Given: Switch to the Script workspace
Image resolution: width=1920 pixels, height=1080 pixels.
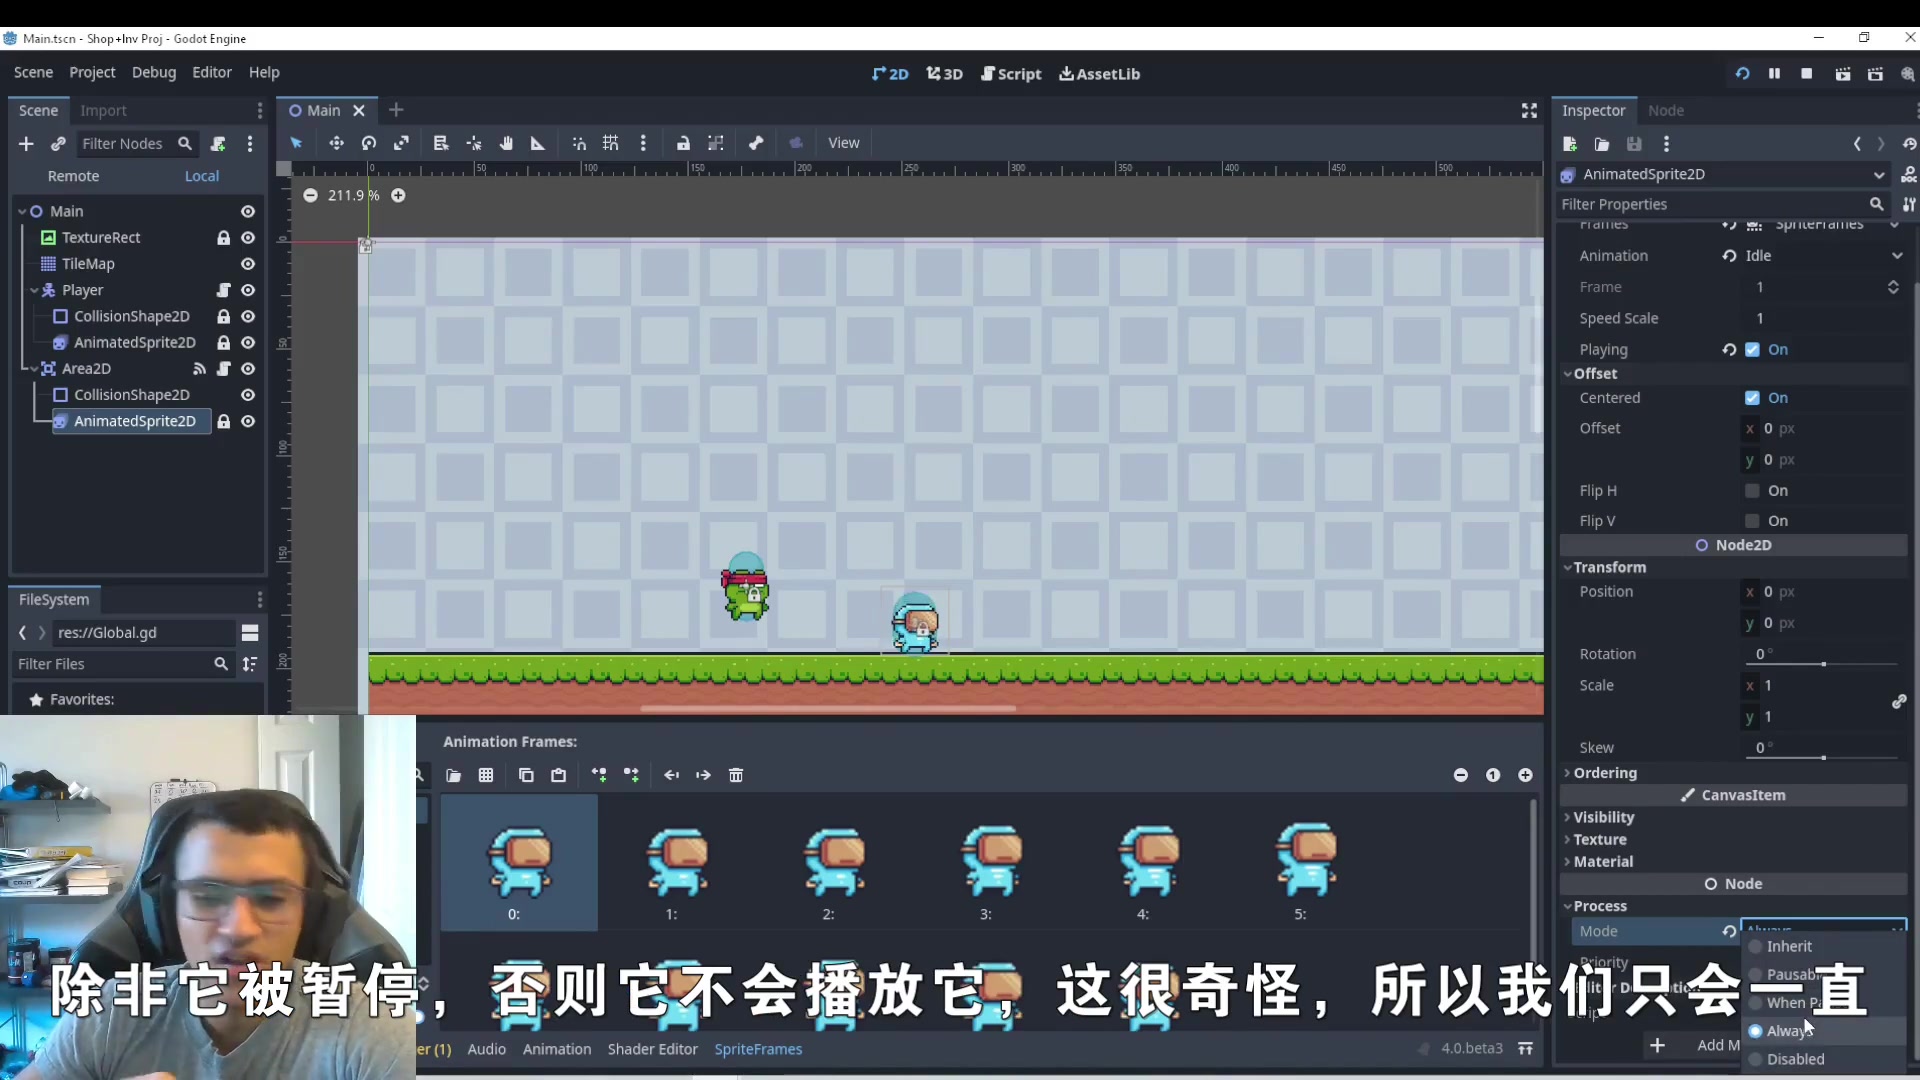Looking at the screenshot, I should [x=1011, y=74].
